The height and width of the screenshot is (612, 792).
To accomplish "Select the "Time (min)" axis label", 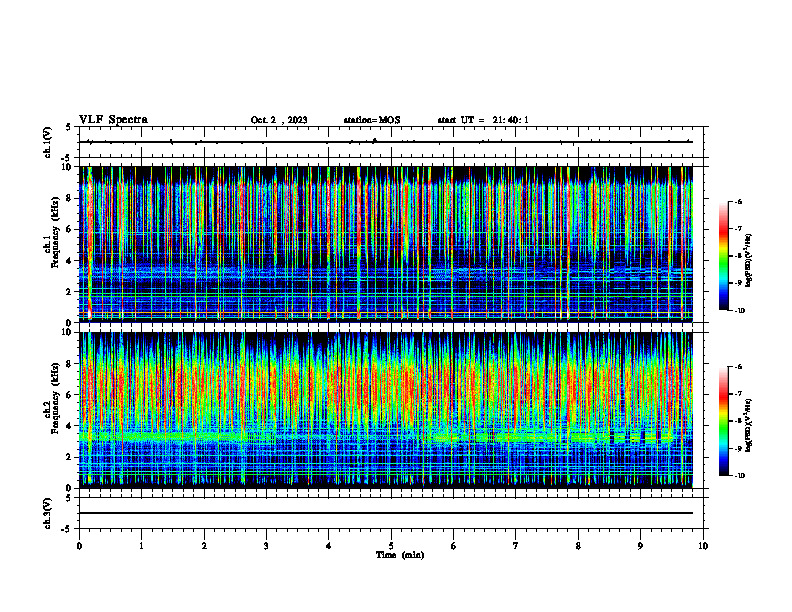I will click(400, 555).
